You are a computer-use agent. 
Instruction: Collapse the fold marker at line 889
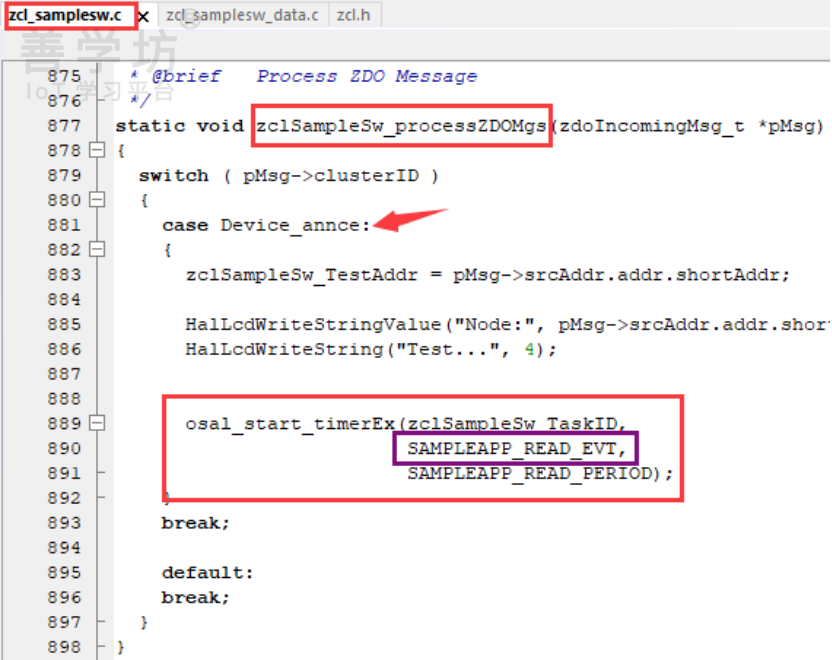[x=97, y=423]
